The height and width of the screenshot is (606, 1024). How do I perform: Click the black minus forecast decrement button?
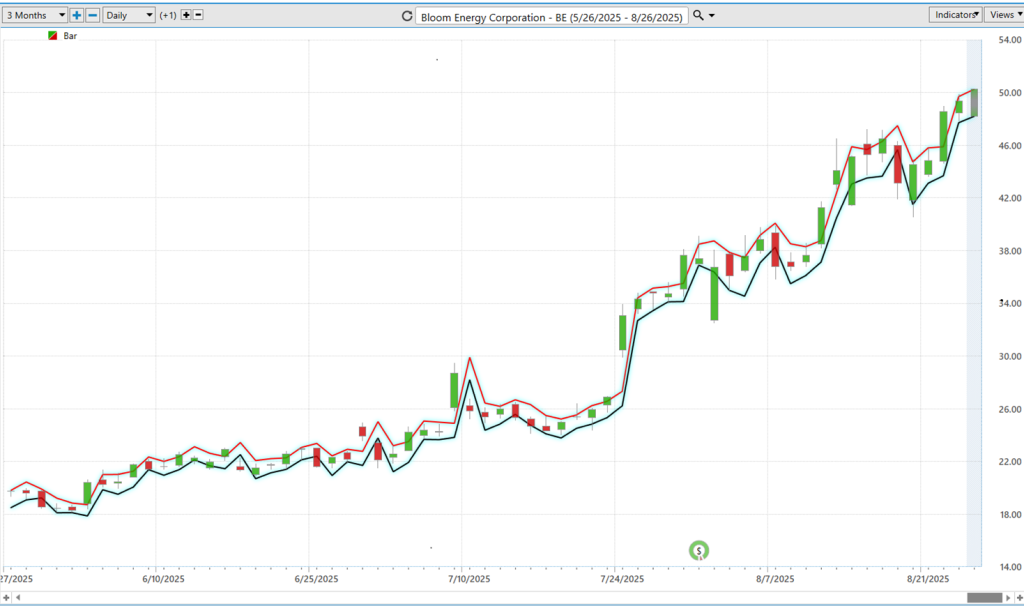coord(198,15)
